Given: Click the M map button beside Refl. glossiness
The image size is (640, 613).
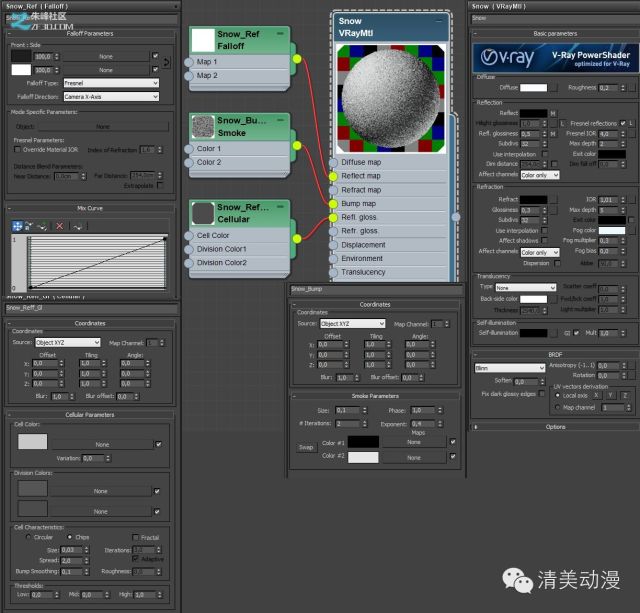Looking at the screenshot, I should coord(553,133).
